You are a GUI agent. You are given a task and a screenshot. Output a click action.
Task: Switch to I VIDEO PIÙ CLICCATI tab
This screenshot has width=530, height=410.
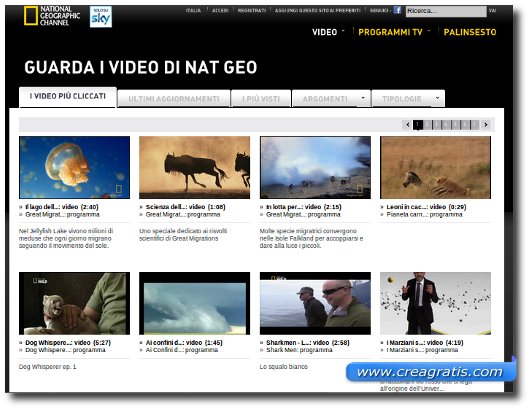pyautogui.click(x=68, y=97)
